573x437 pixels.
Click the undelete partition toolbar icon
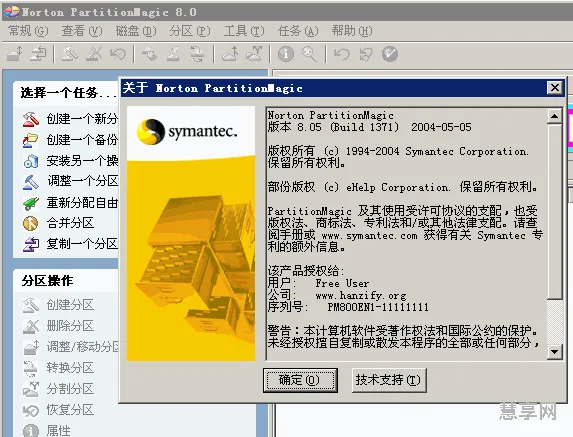tap(118, 54)
